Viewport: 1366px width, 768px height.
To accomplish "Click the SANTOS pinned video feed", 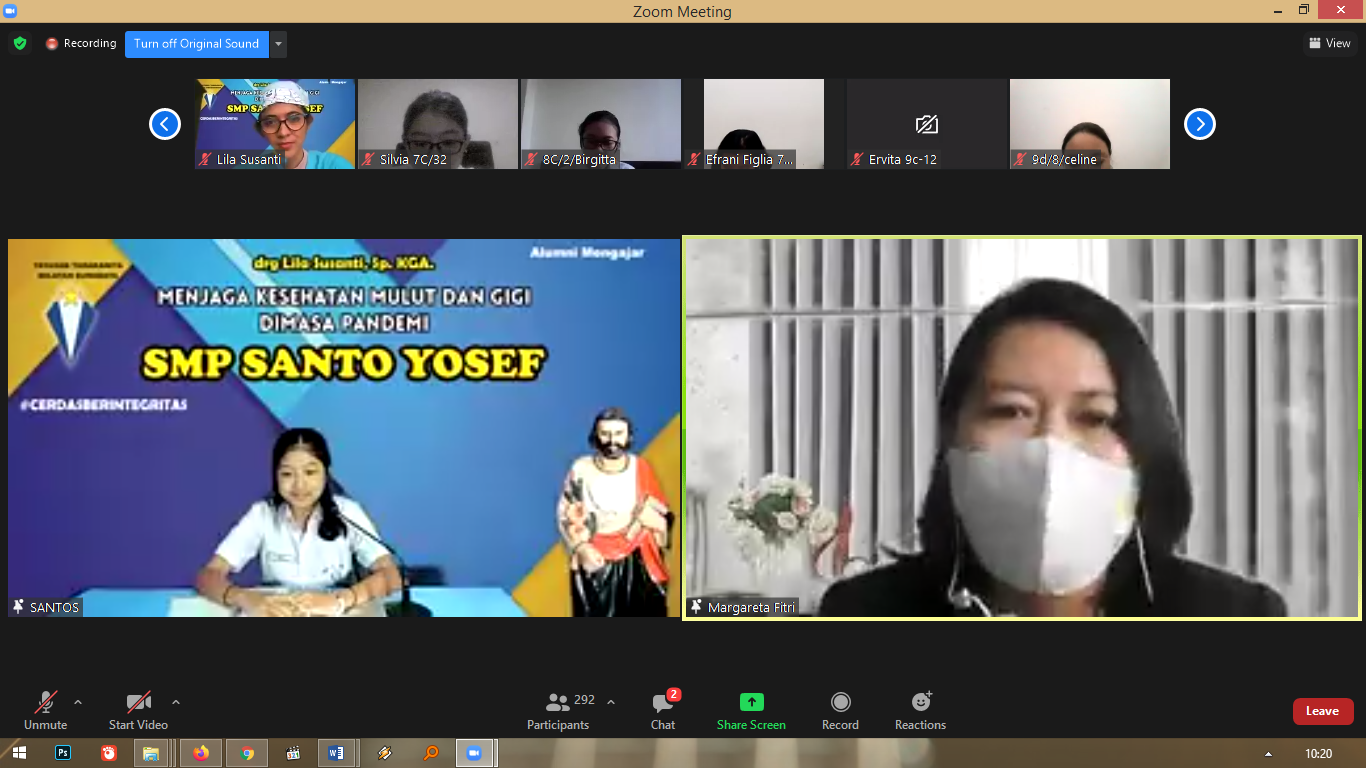I will click(344, 428).
